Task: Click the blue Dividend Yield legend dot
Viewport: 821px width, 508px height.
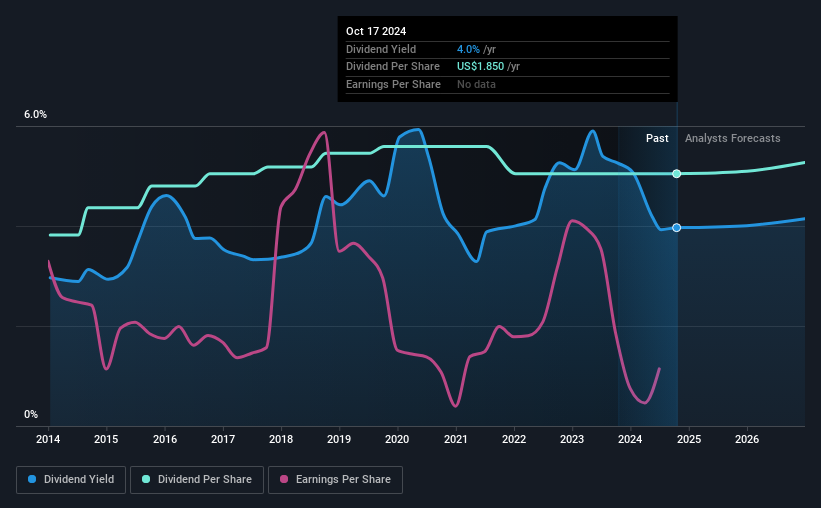Action: [x=32, y=479]
